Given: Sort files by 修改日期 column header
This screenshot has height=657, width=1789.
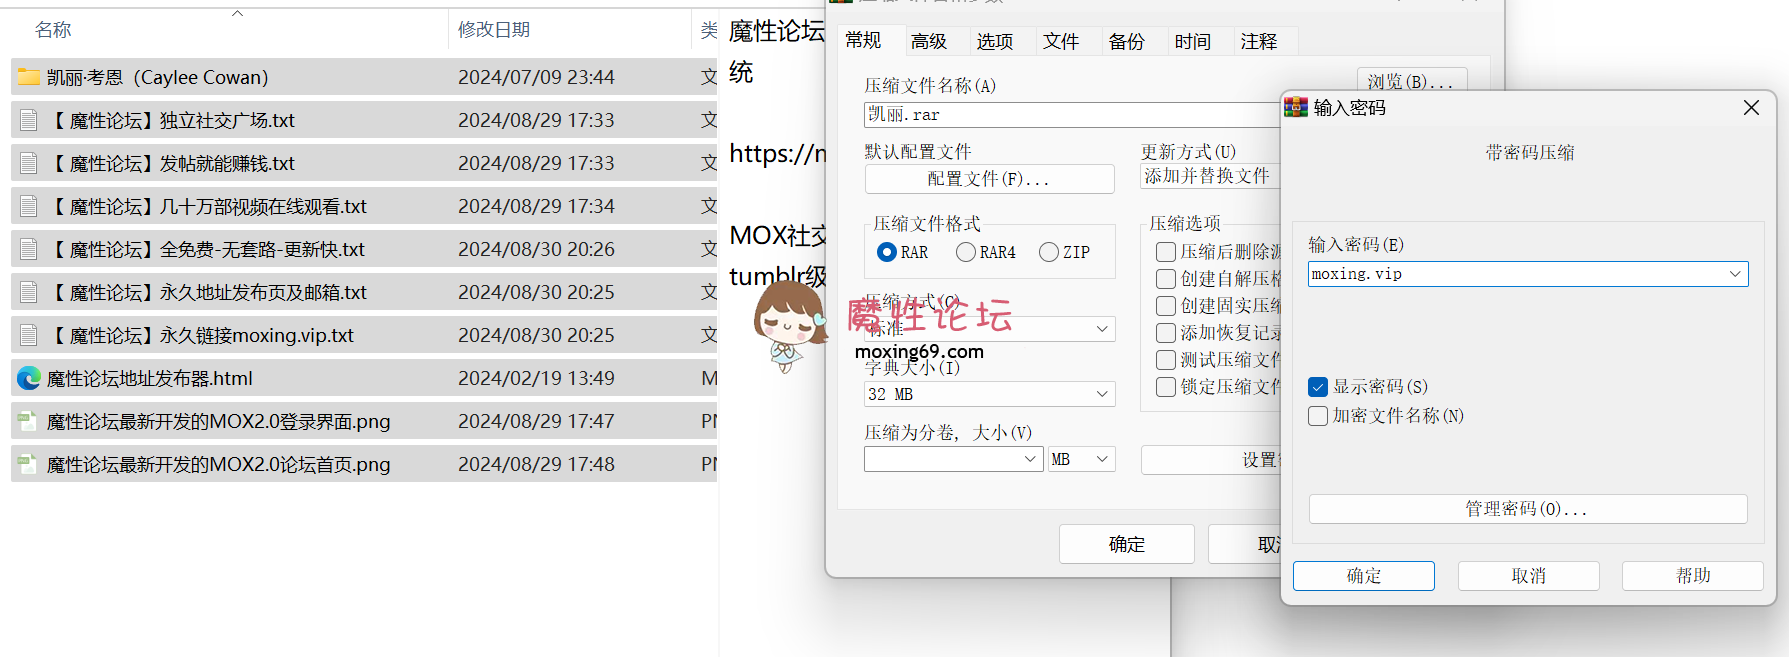Looking at the screenshot, I should tap(494, 30).
